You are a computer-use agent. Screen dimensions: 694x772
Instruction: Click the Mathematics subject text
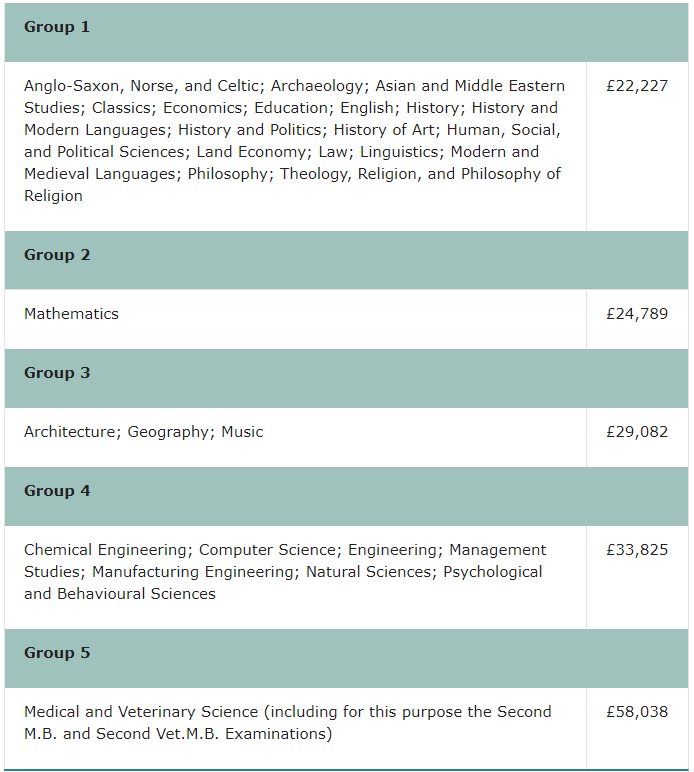point(71,314)
